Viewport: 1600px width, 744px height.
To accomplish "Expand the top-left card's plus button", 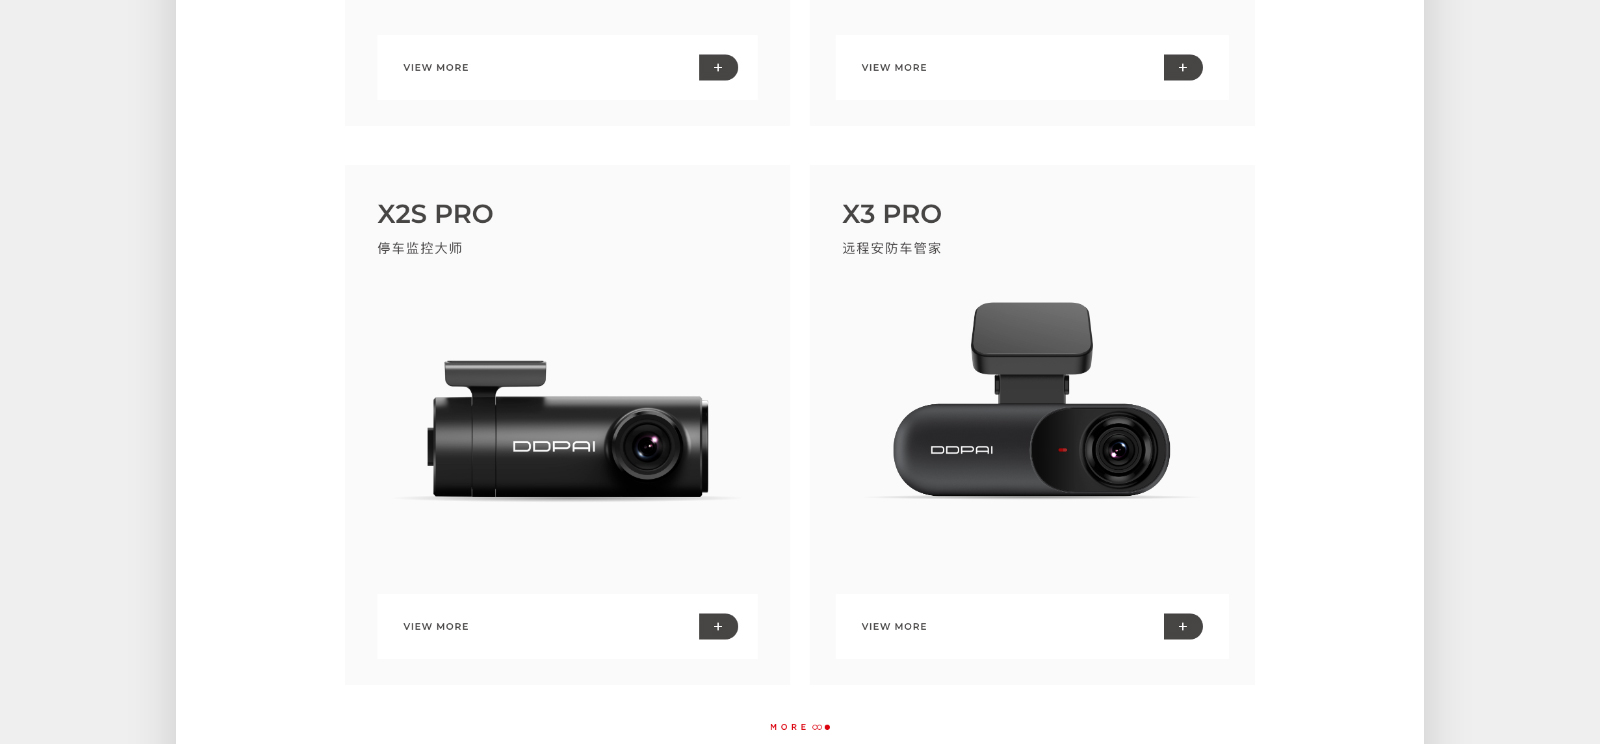I will (718, 67).
